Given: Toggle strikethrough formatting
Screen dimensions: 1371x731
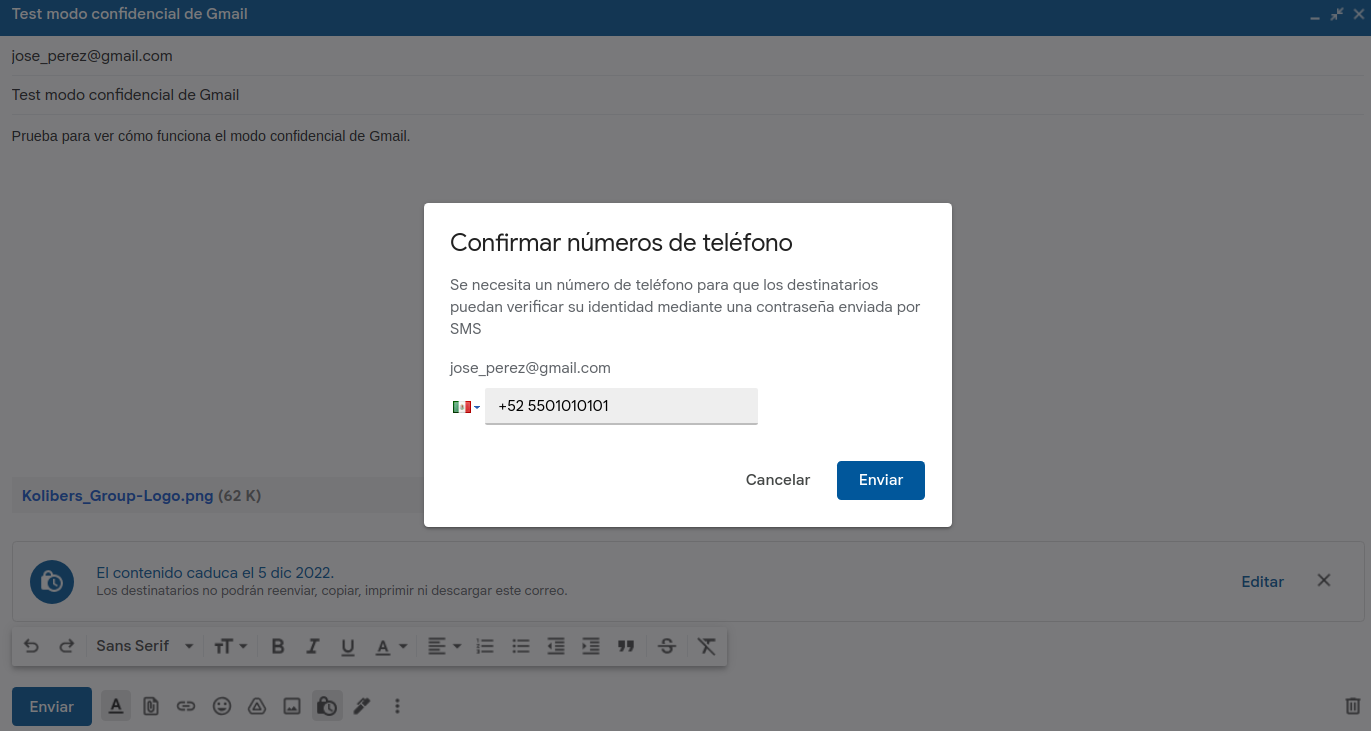Looking at the screenshot, I should [667, 646].
